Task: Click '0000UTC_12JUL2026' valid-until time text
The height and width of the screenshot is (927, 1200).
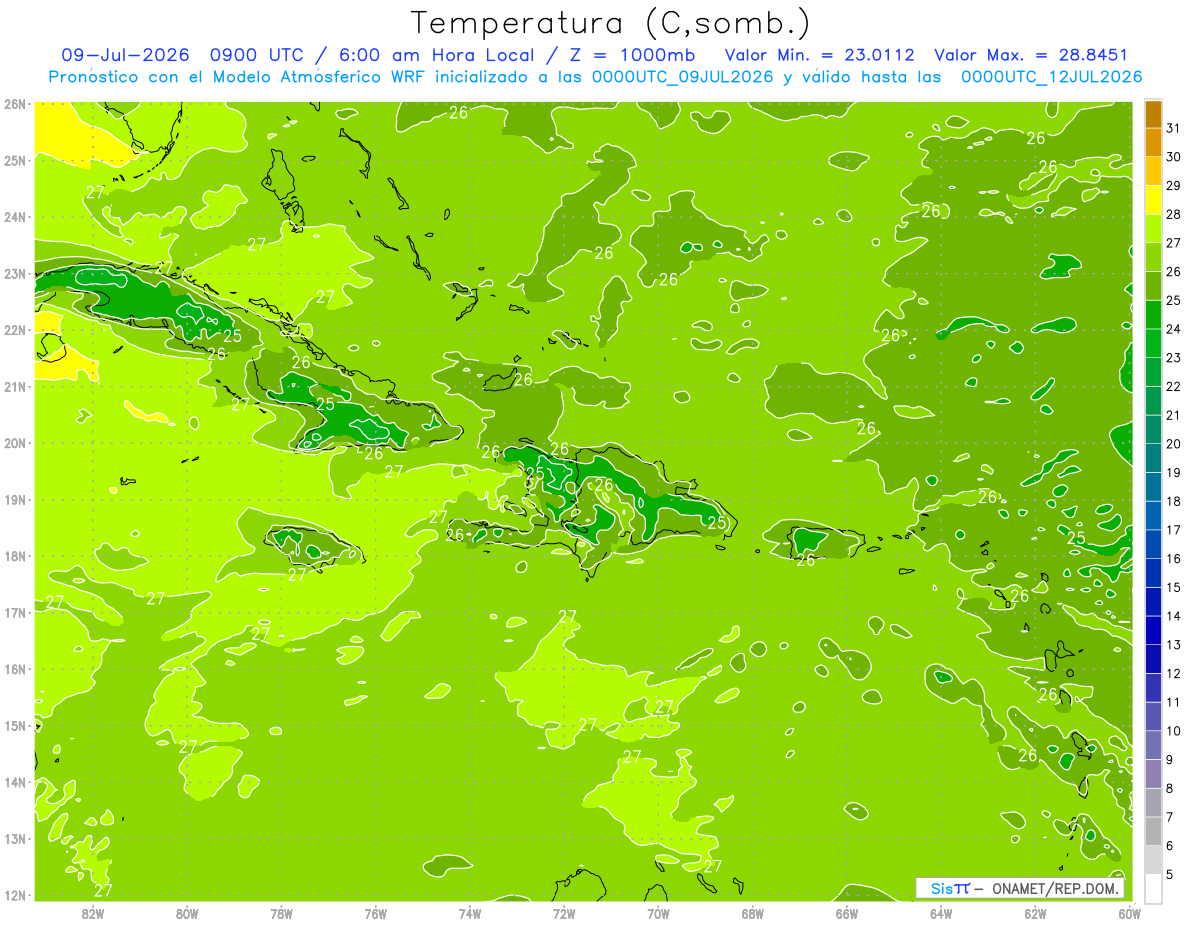Action: (1051, 77)
